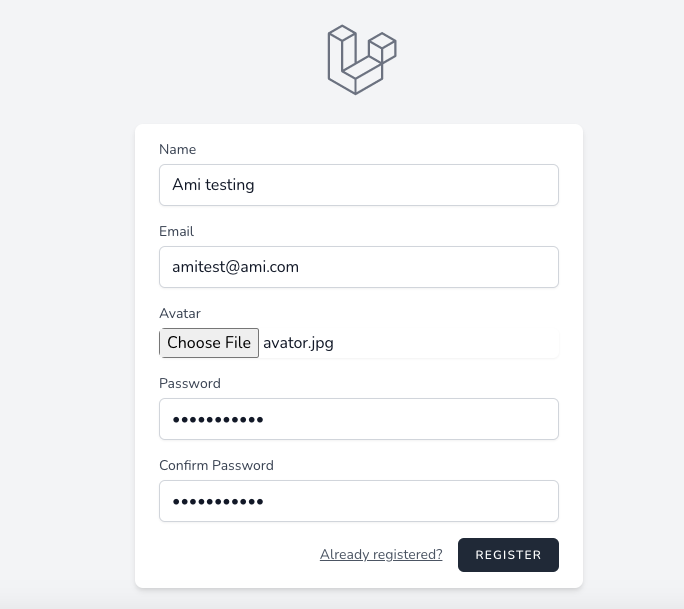Open the Choose File avatar picker

click(x=209, y=343)
